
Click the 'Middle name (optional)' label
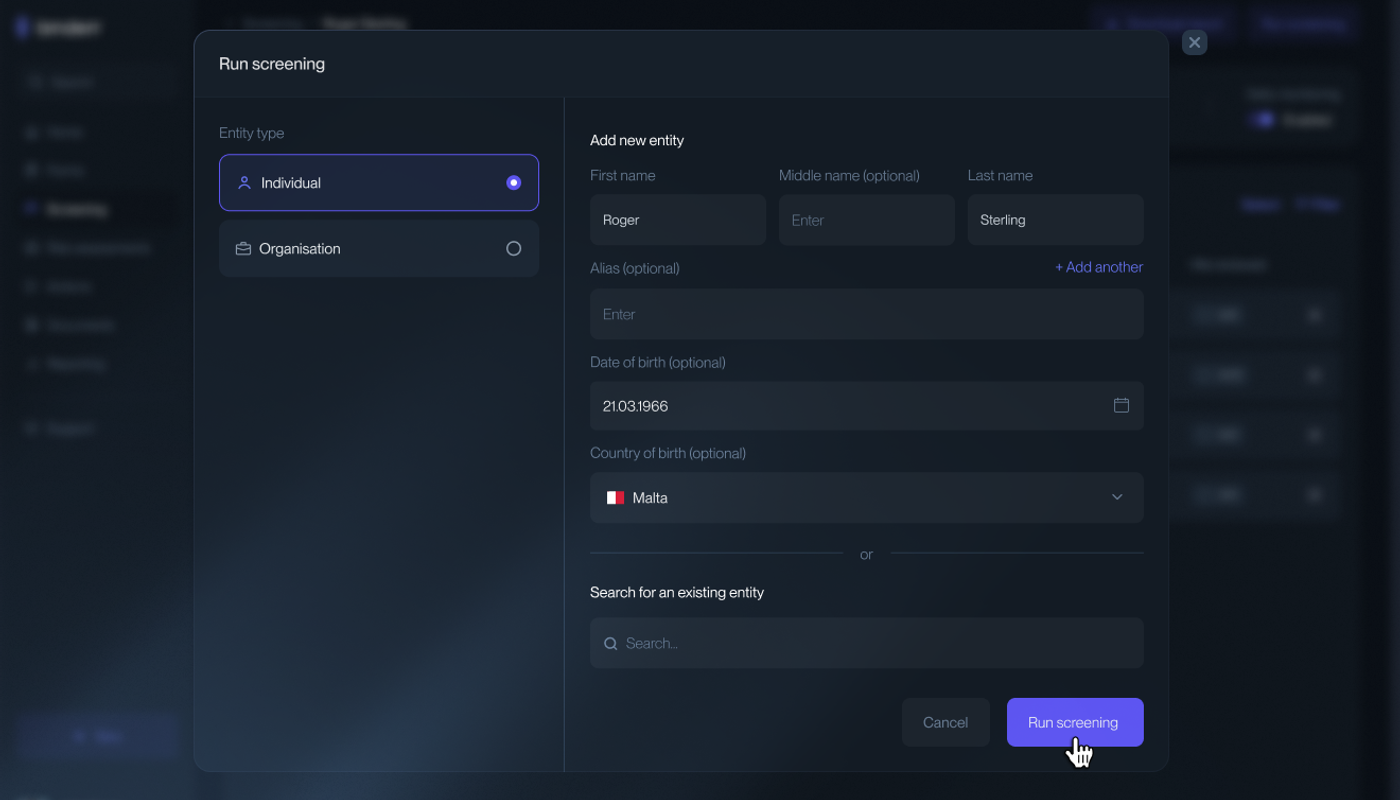click(x=849, y=176)
